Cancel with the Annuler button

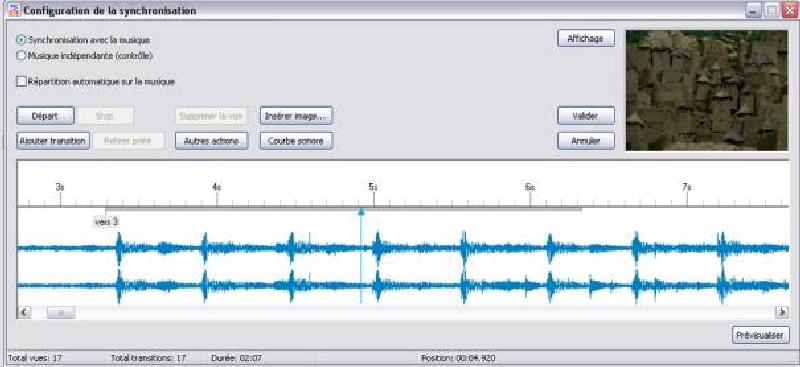586,141
